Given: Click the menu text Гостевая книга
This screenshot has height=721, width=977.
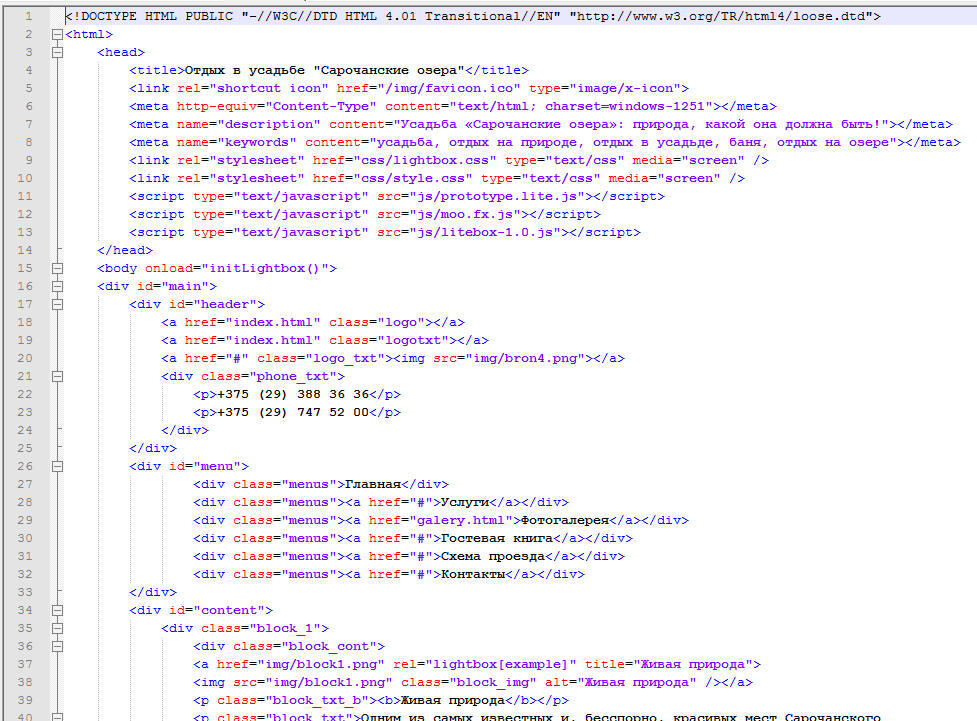Looking at the screenshot, I should (497, 538).
